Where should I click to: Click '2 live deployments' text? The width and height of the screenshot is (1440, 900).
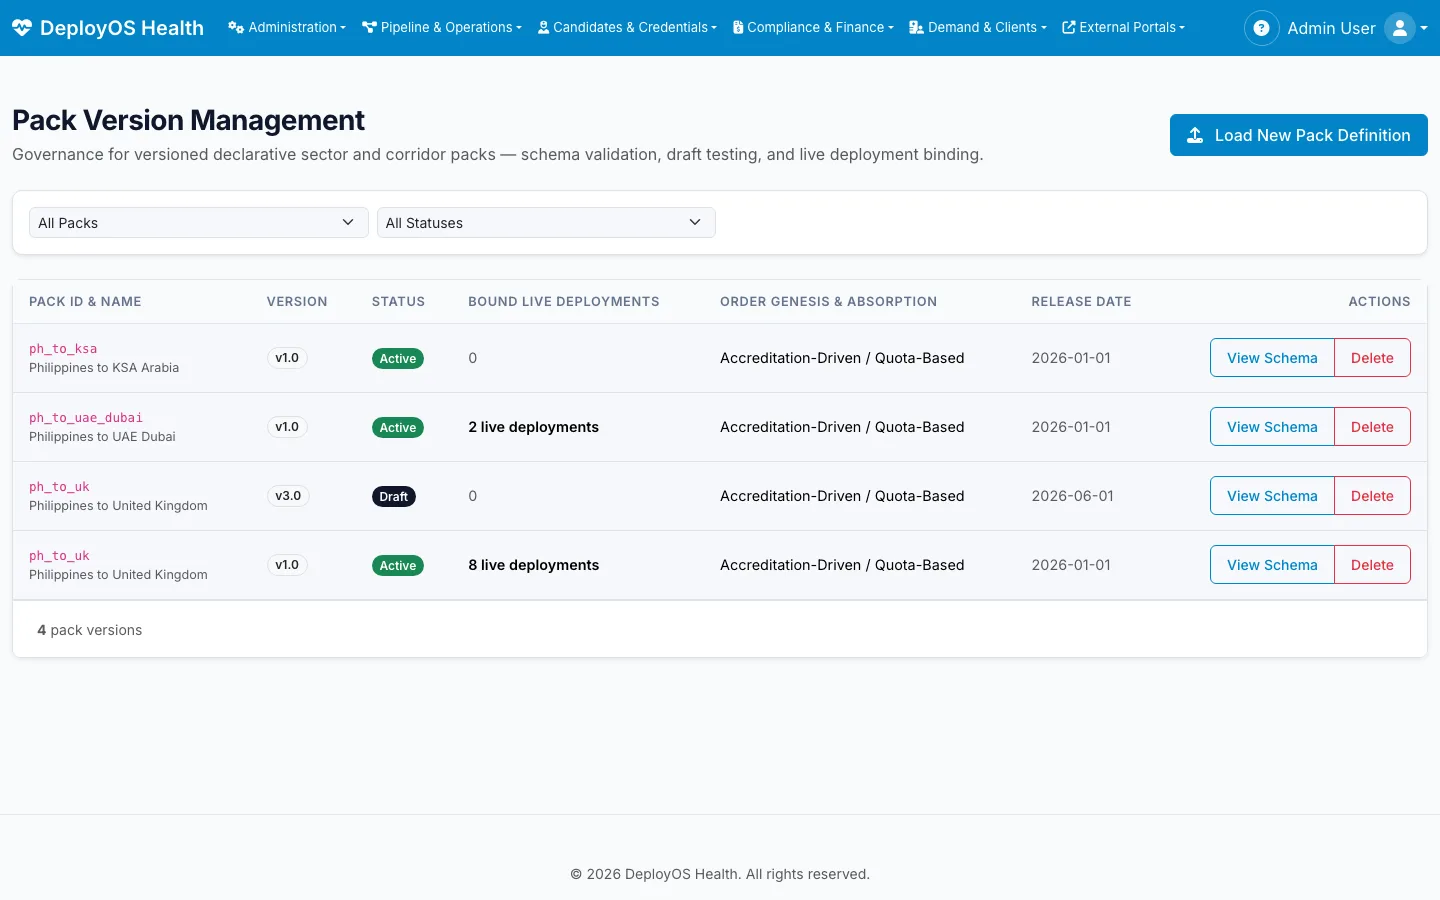pyautogui.click(x=533, y=427)
